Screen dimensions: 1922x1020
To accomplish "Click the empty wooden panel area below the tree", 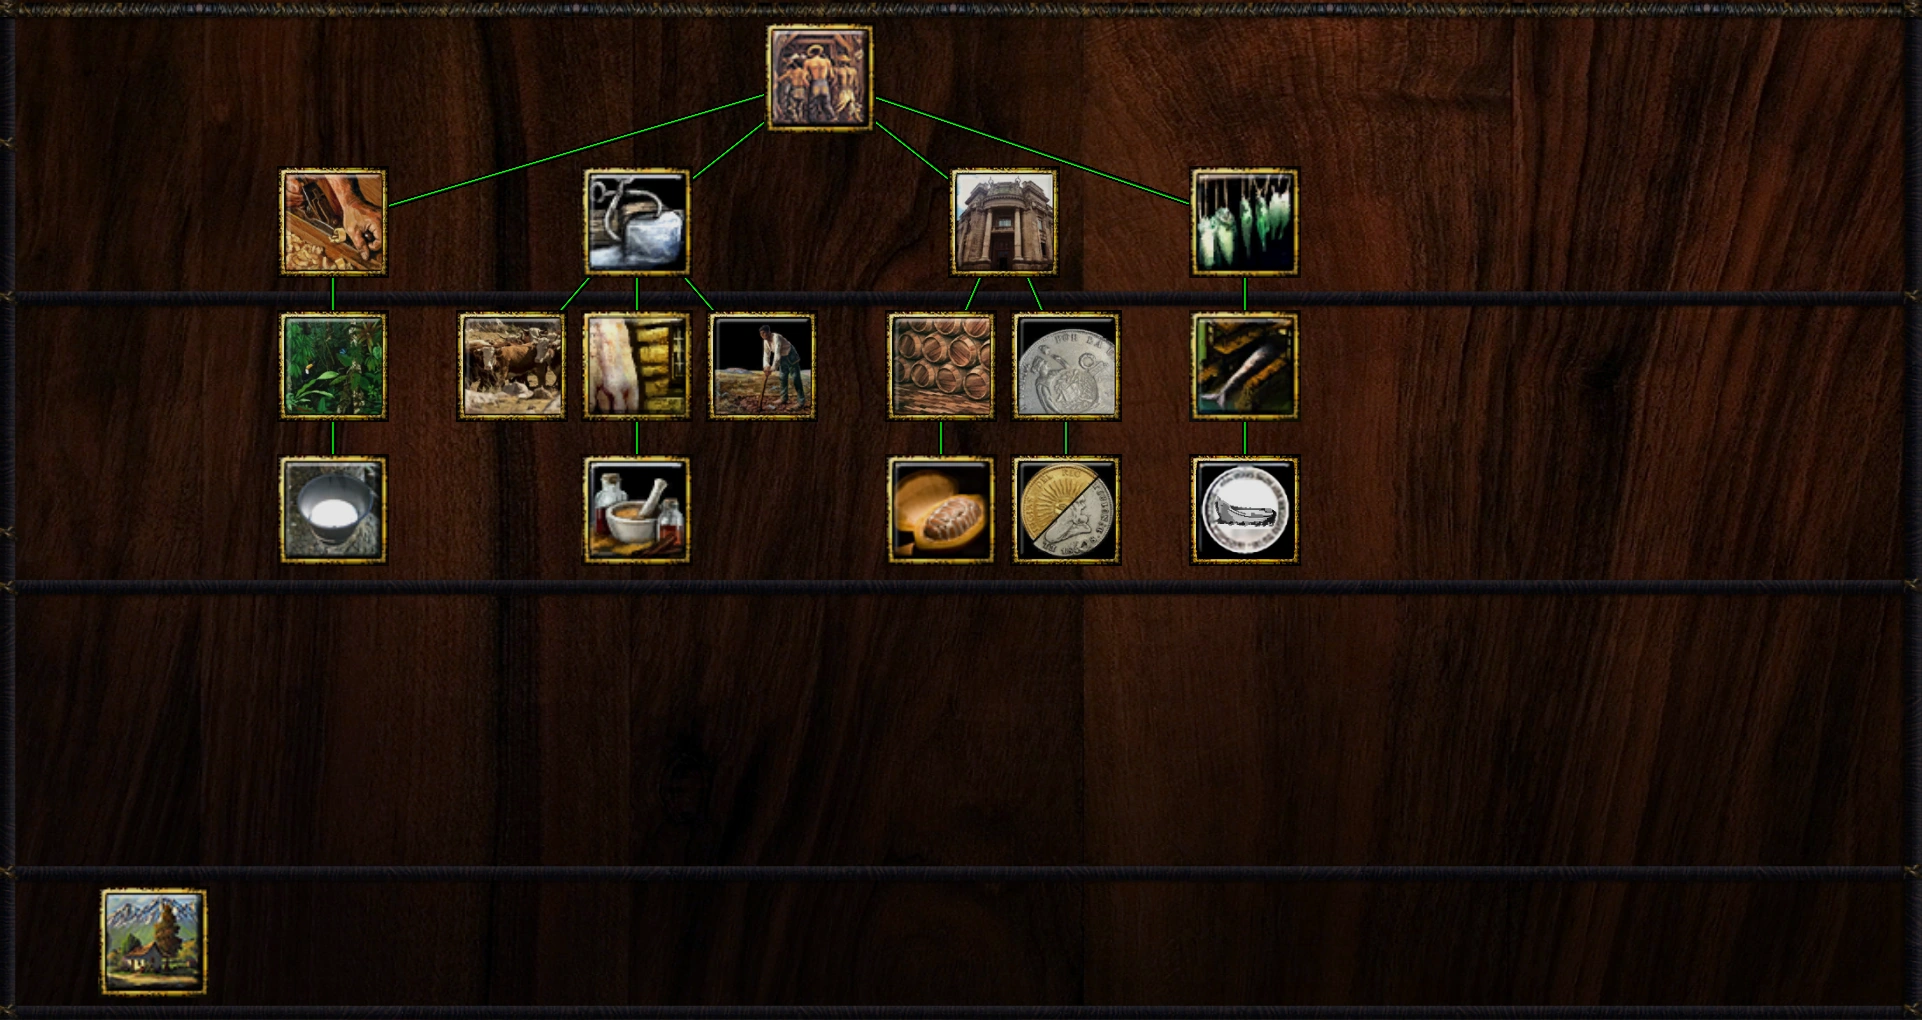I will 960,727.
